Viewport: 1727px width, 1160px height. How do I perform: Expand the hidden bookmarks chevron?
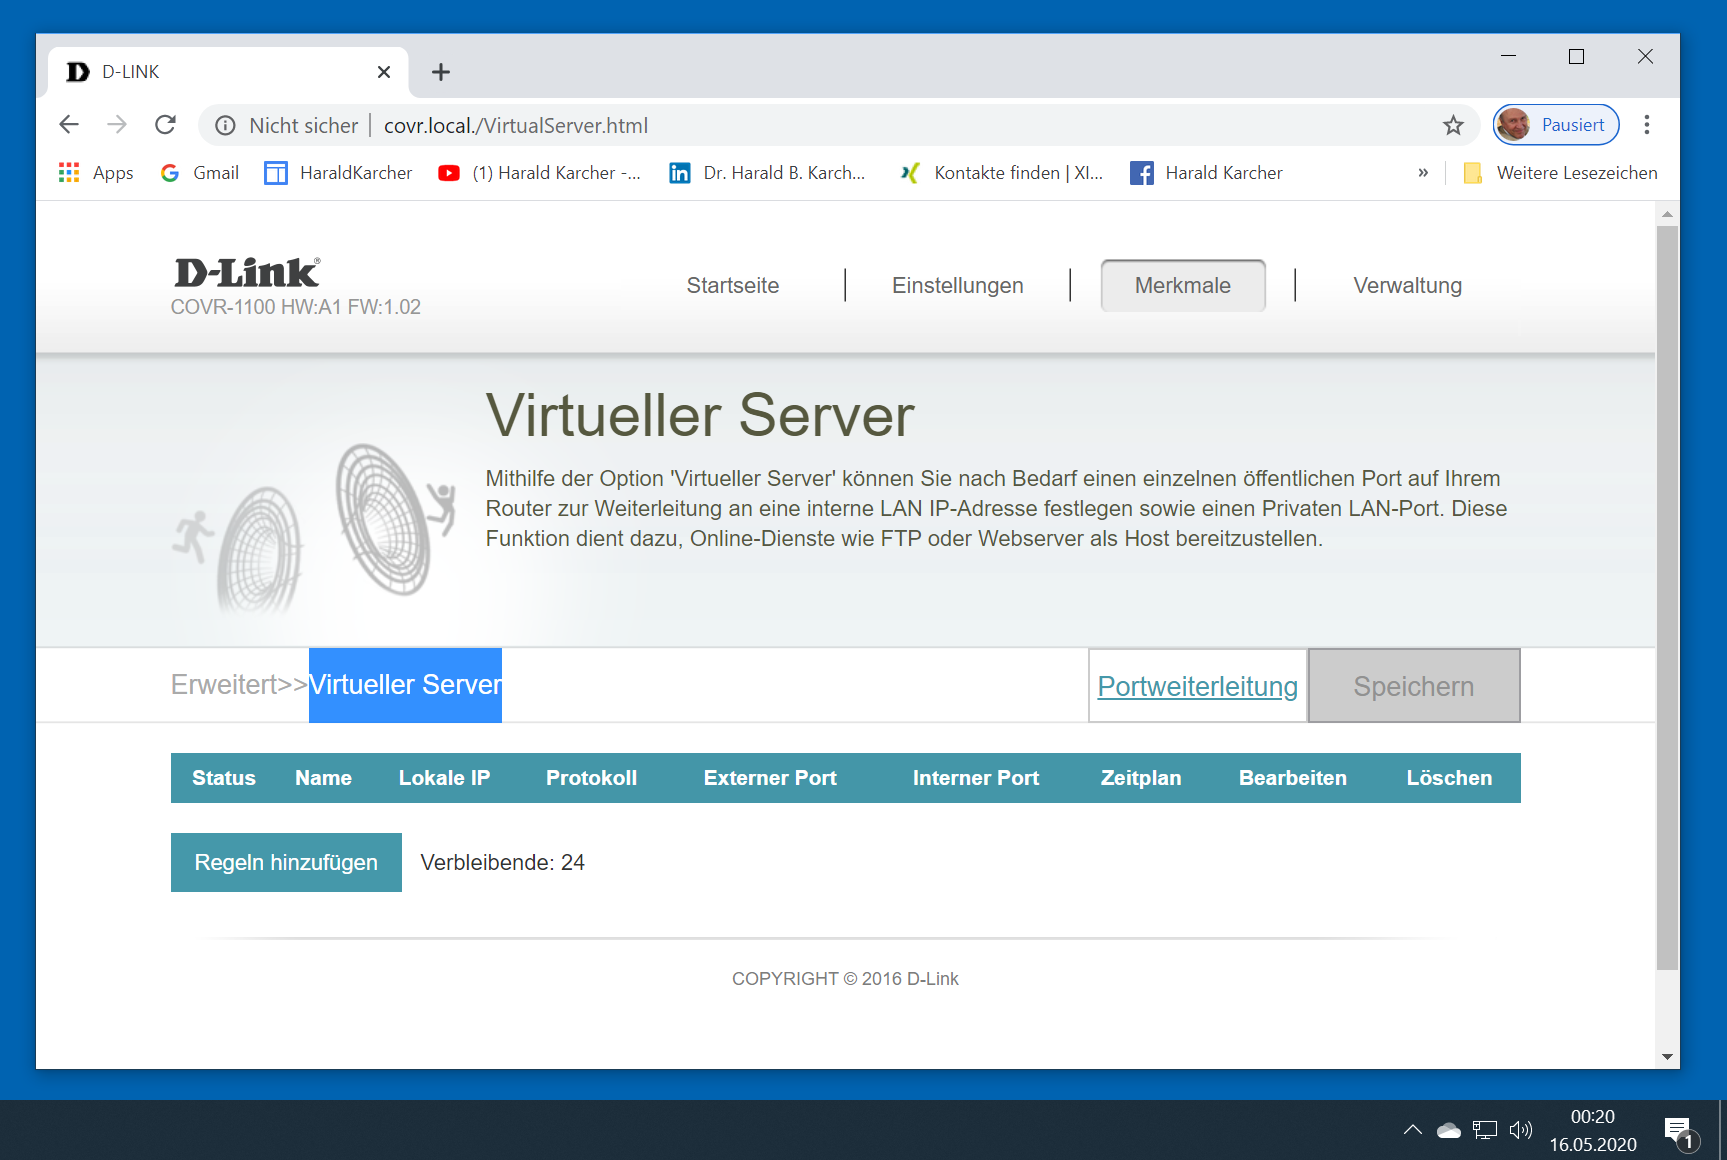coord(1423,173)
